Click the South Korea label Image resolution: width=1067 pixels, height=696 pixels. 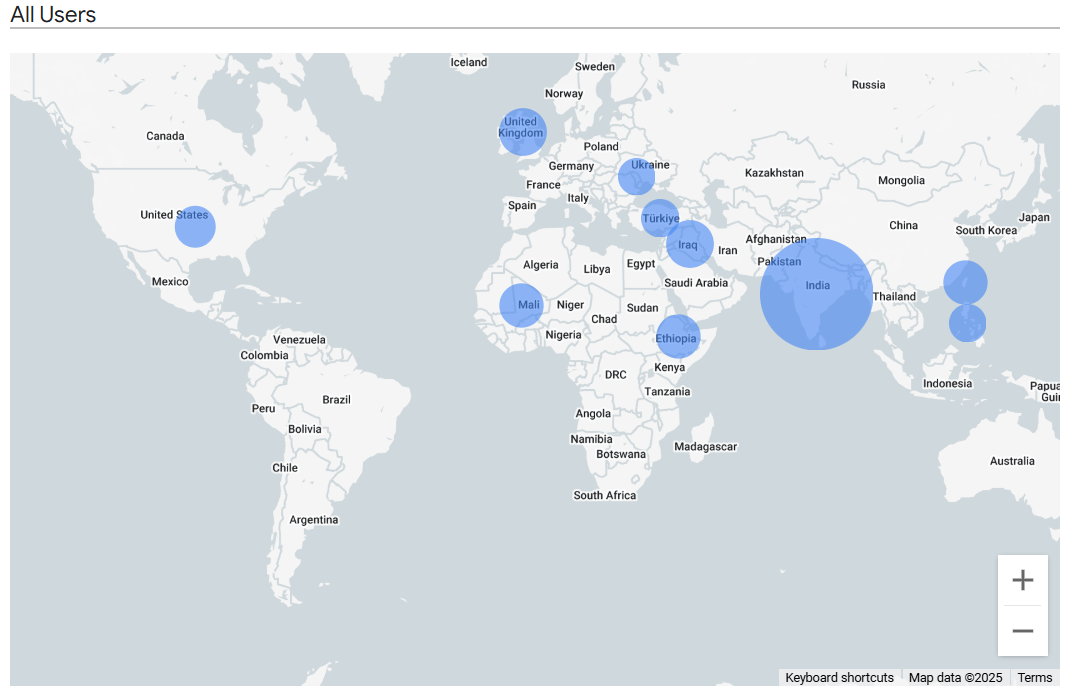(985, 231)
